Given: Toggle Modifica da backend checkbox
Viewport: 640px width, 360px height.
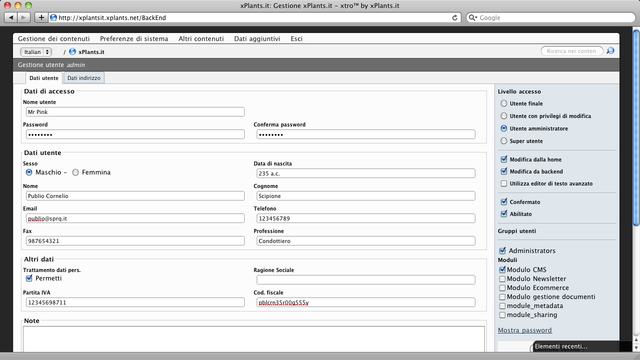Looking at the screenshot, I should (504, 171).
